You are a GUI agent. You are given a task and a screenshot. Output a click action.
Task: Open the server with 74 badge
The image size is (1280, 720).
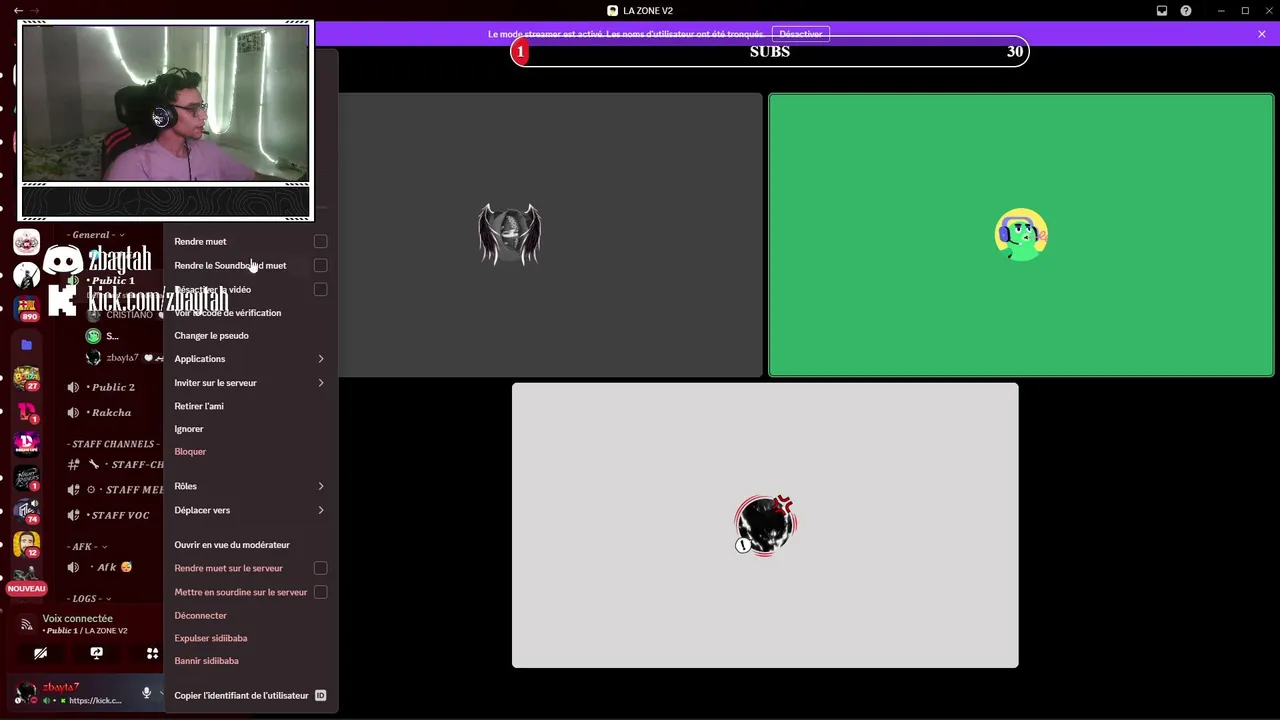pos(27,511)
